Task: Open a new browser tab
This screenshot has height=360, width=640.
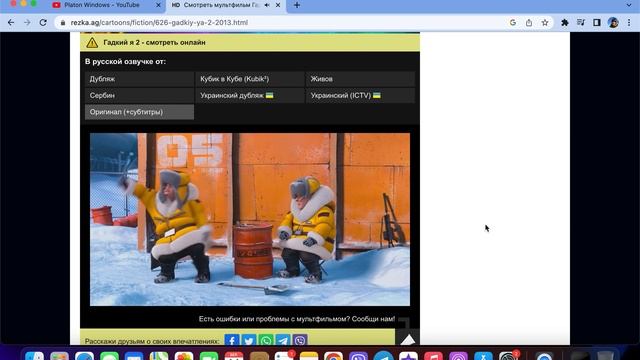Action: point(297,5)
